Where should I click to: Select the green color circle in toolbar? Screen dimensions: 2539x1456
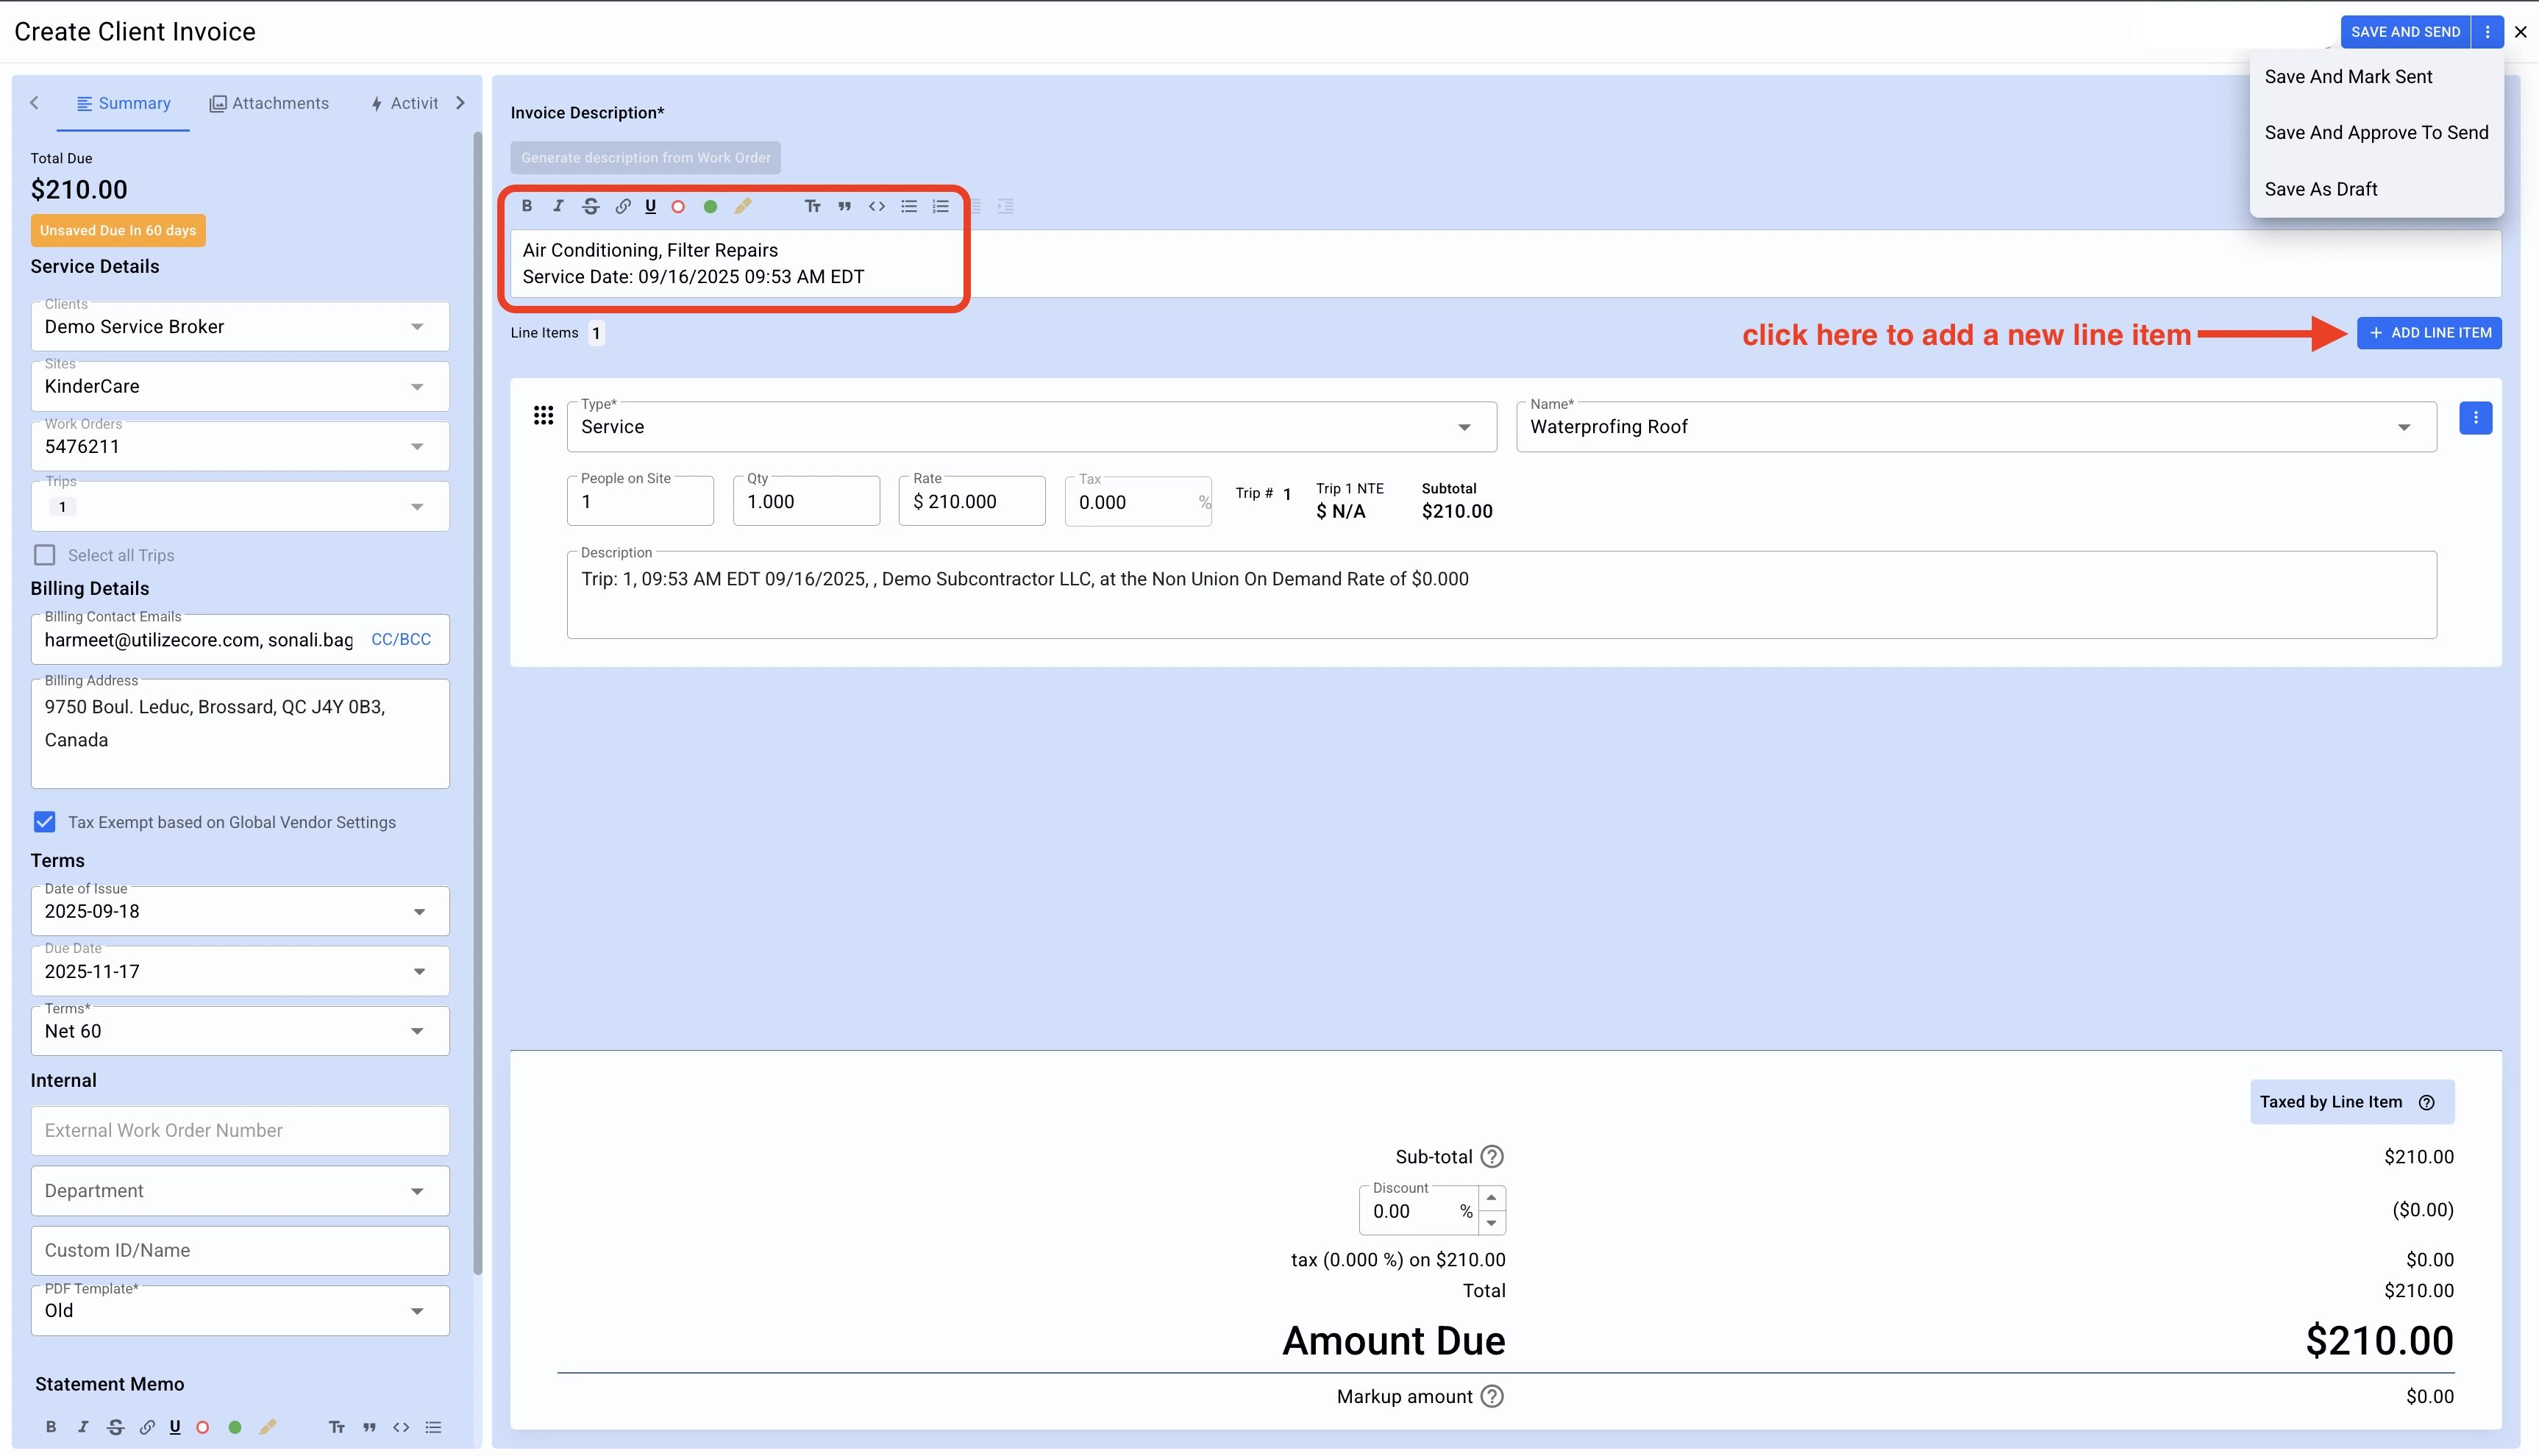click(x=710, y=206)
